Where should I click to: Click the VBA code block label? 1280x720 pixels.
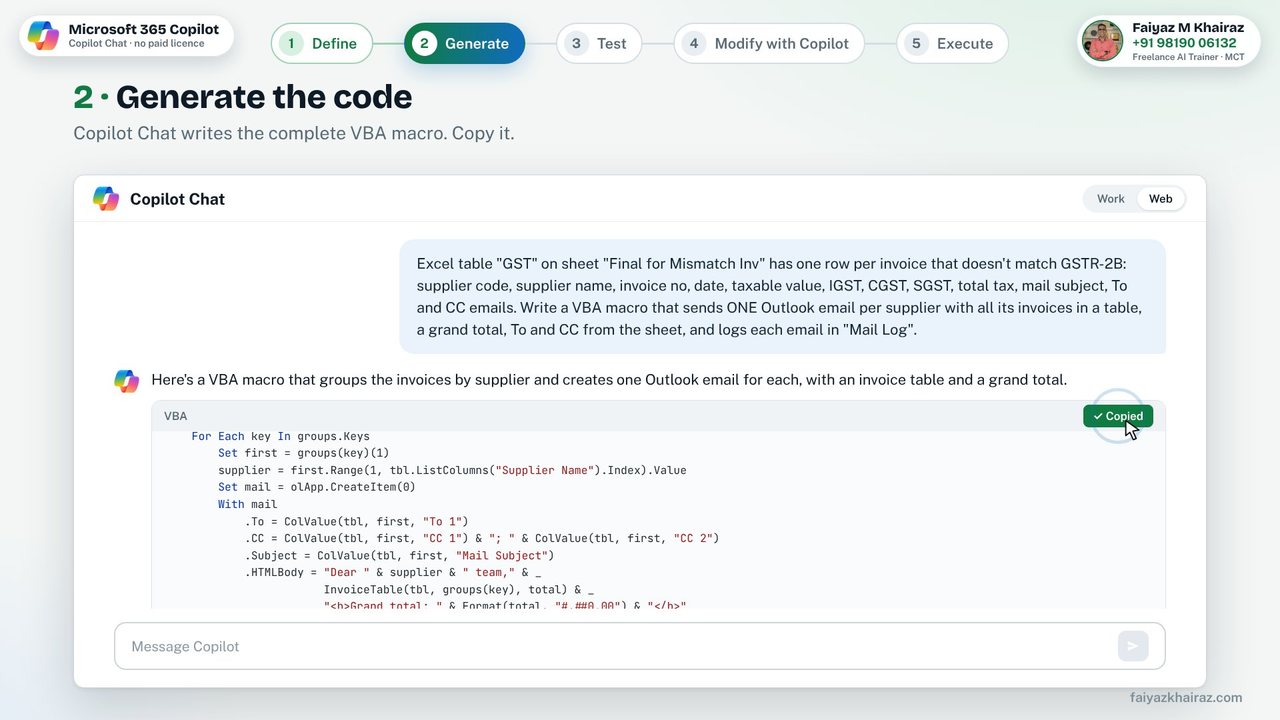coord(175,416)
